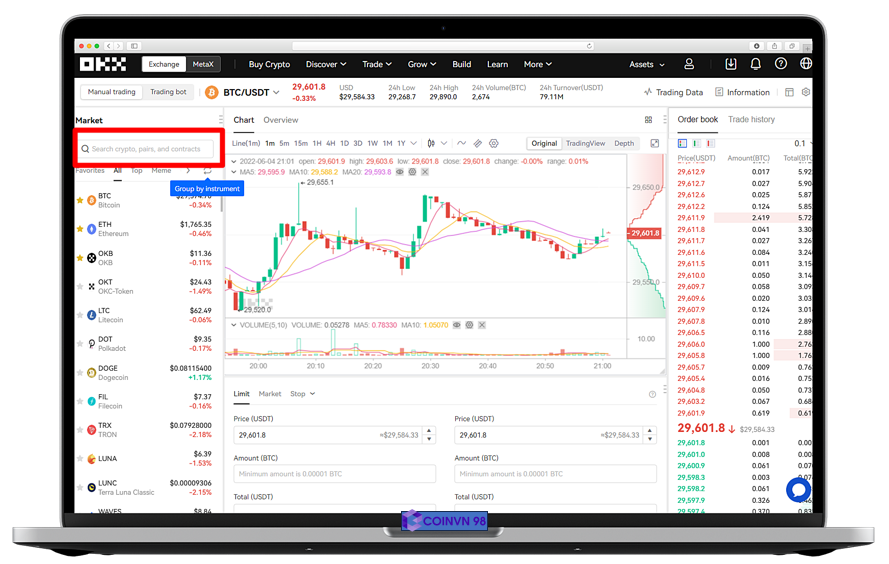889x564 pixels.
Task: Open the download app icon
Action: pos(730,64)
